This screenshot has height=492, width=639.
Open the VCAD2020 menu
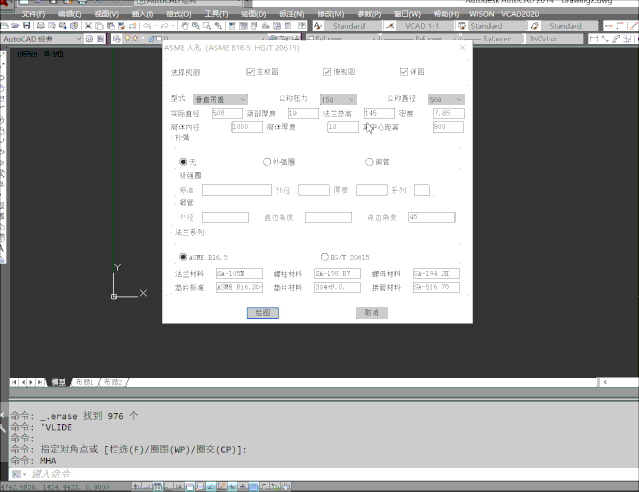point(520,14)
